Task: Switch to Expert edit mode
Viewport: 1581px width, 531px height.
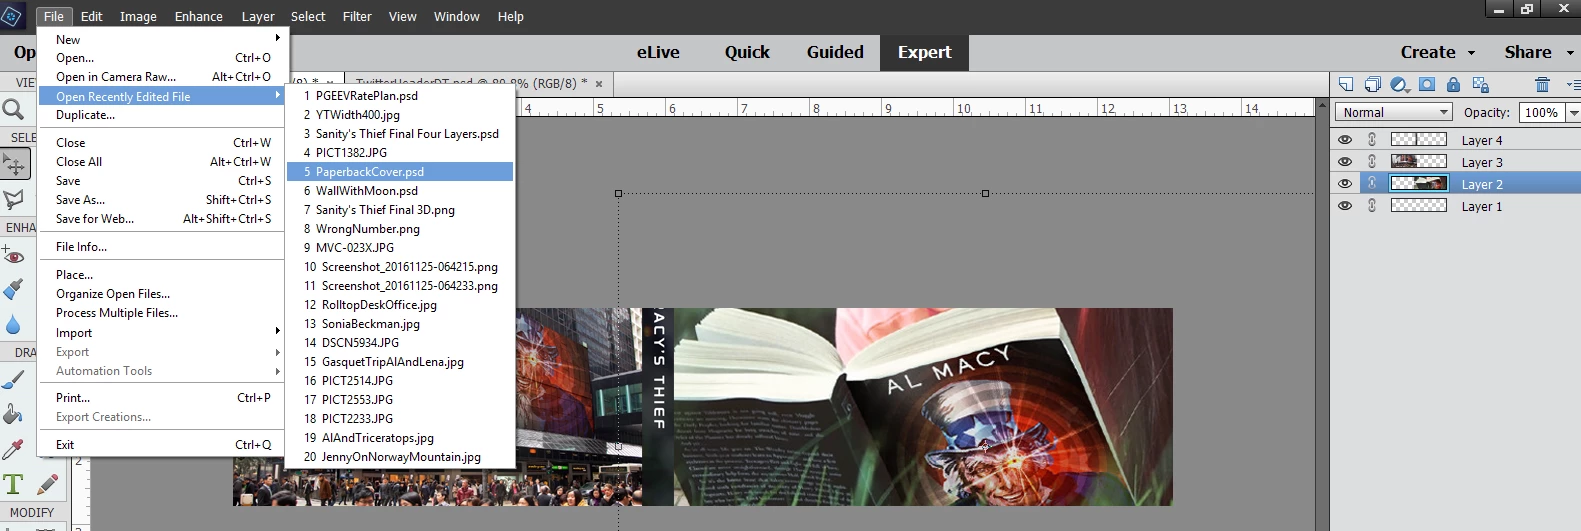Action: pyautogui.click(x=924, y=53)
